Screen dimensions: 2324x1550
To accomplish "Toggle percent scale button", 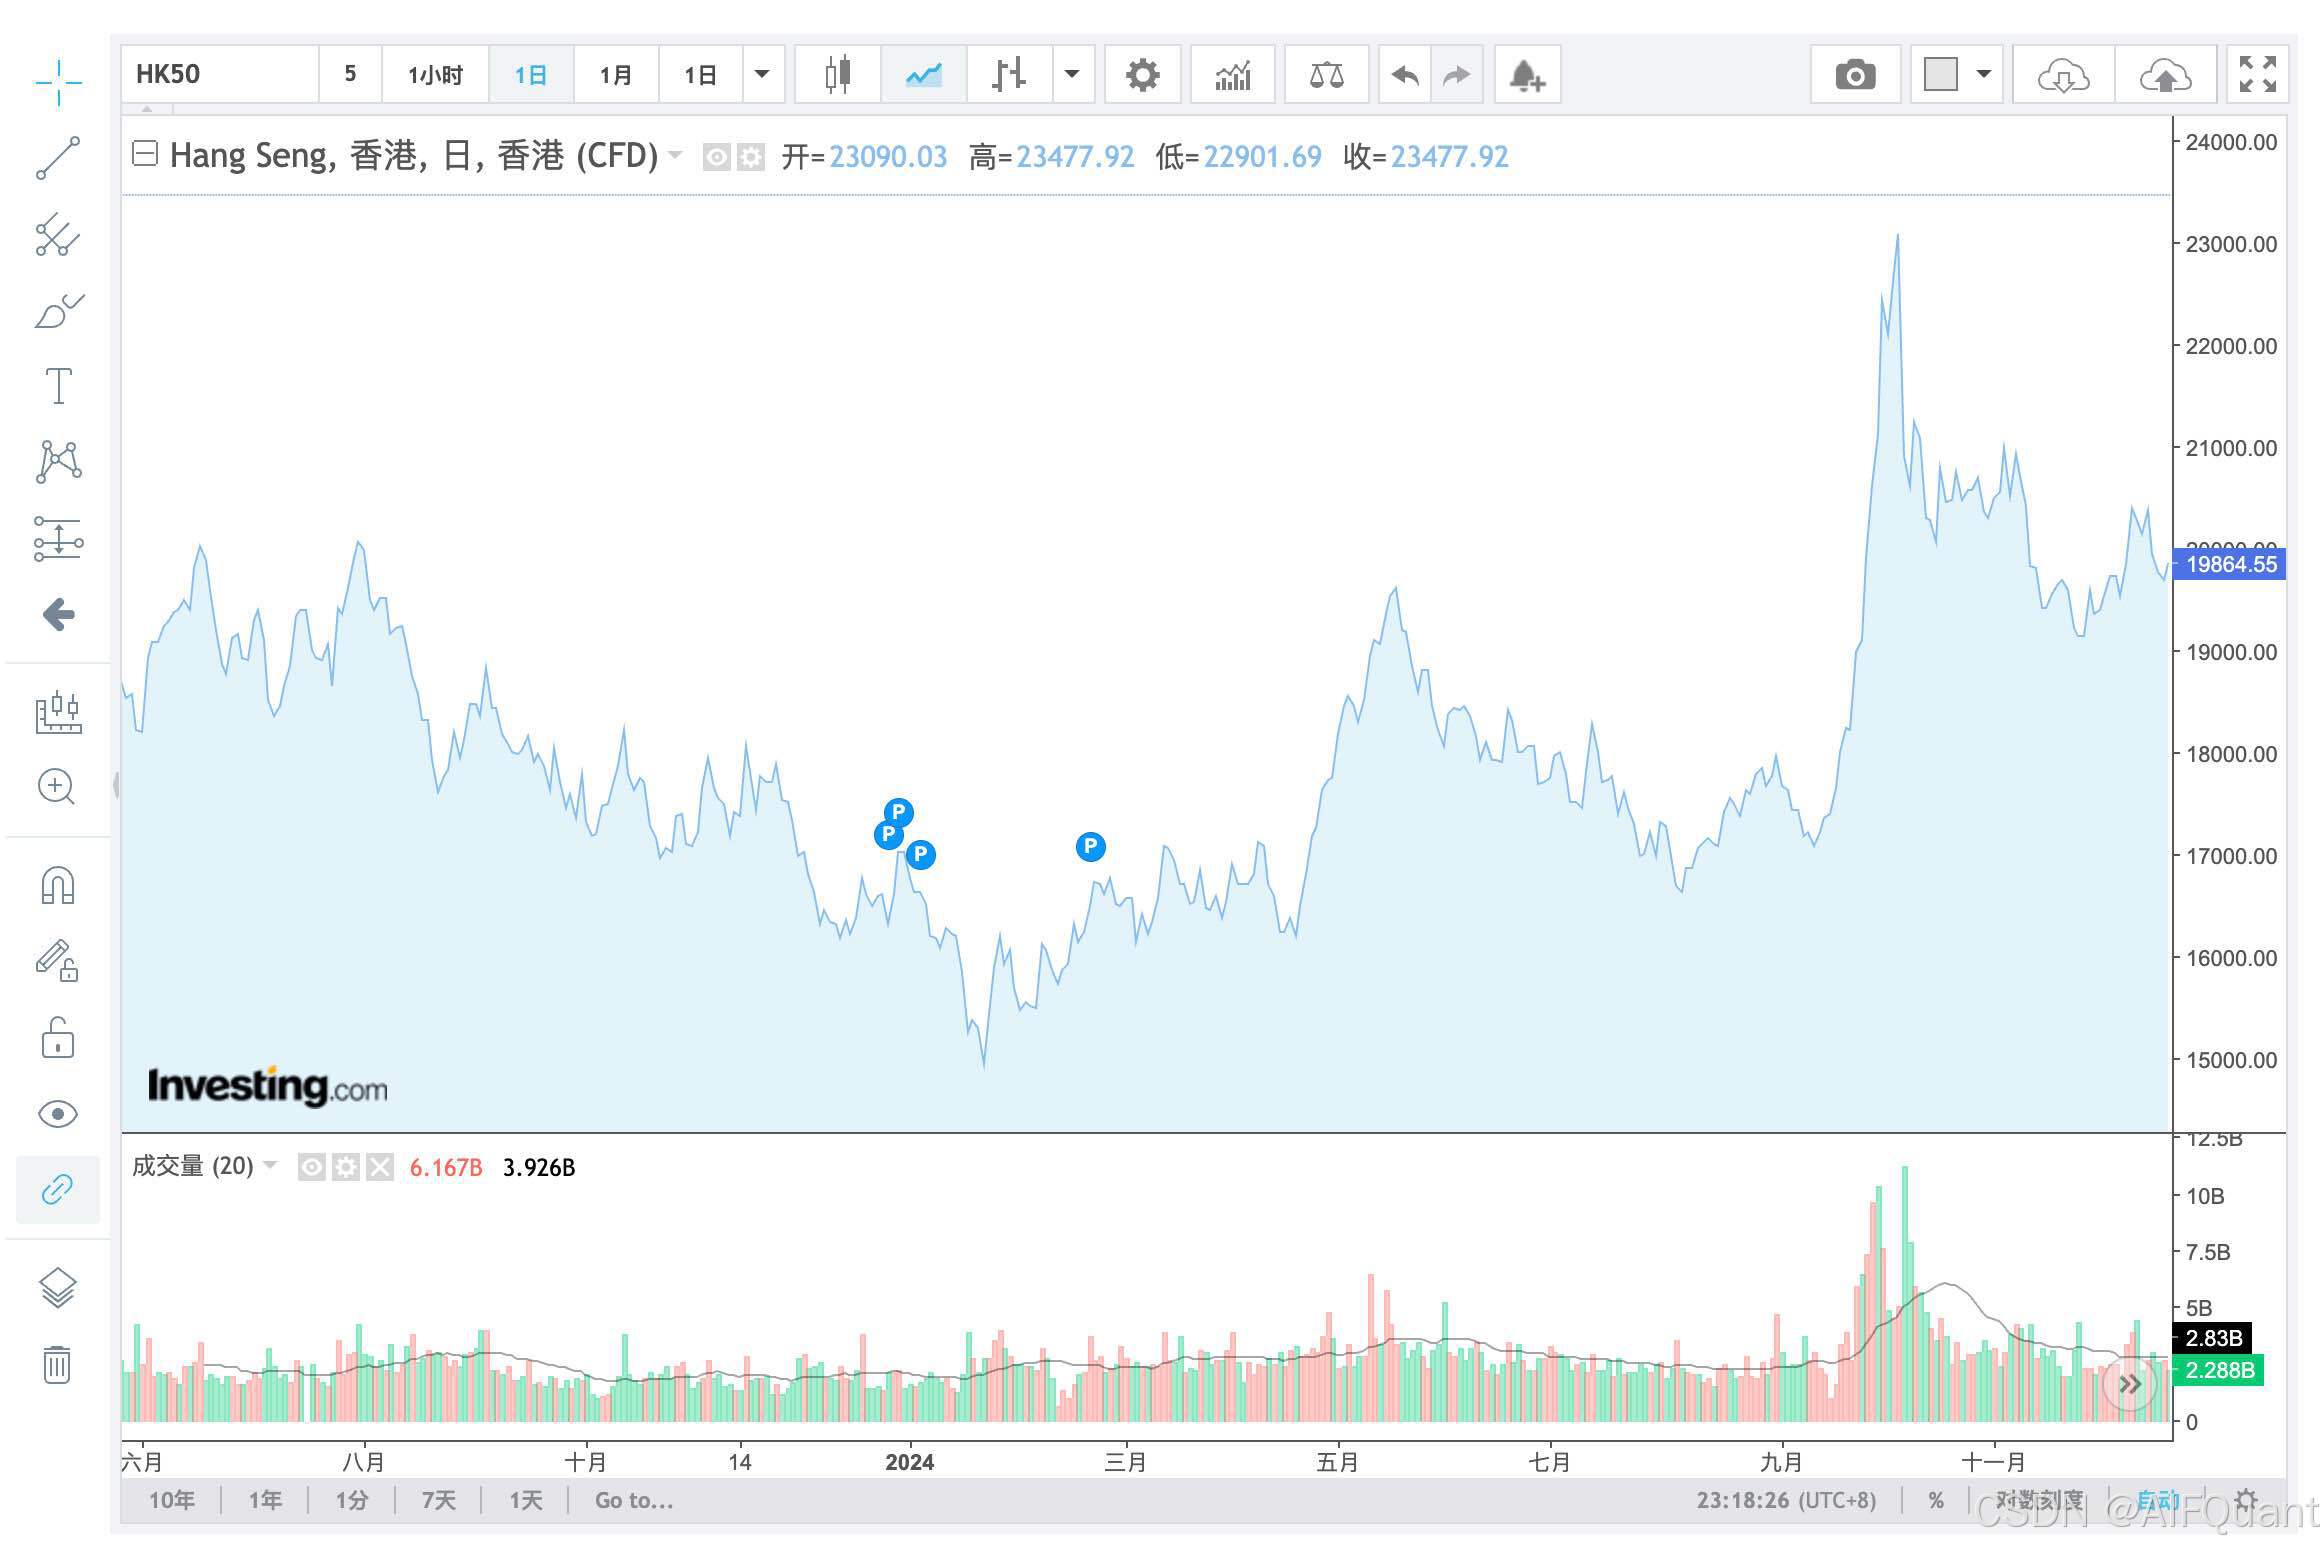I will click(1936, 1500).
